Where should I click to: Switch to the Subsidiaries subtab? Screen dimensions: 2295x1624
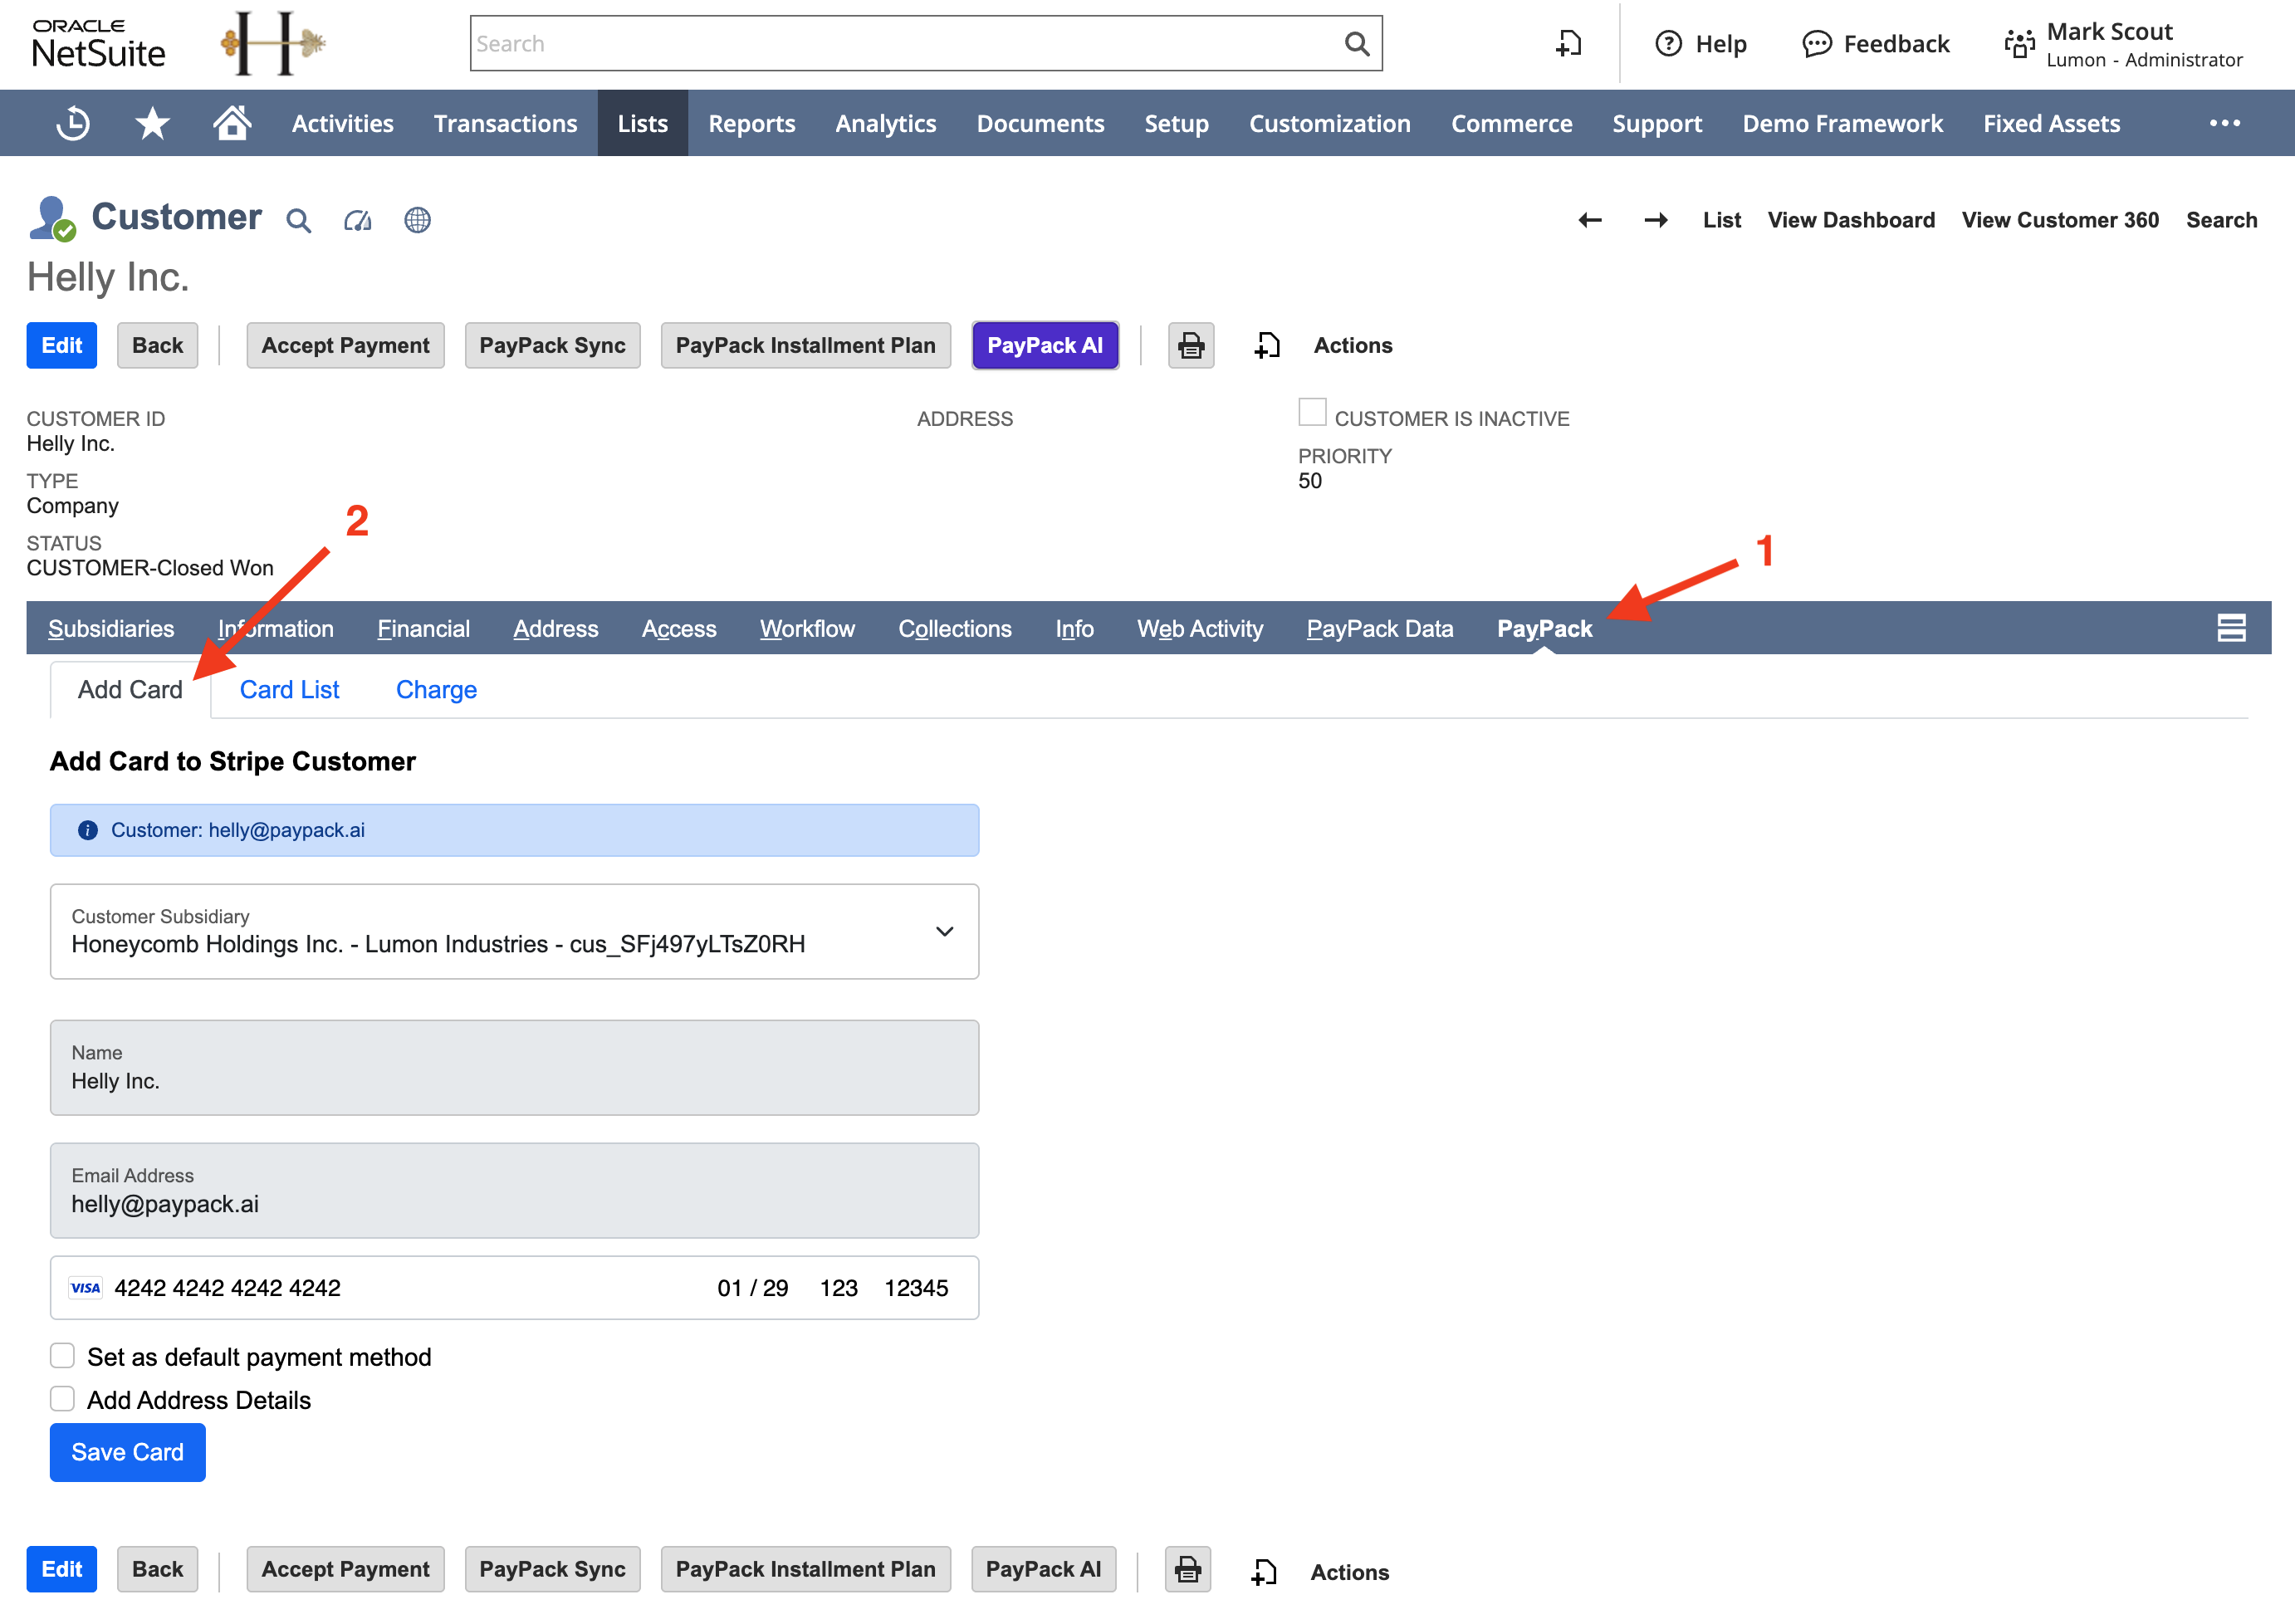111,628
